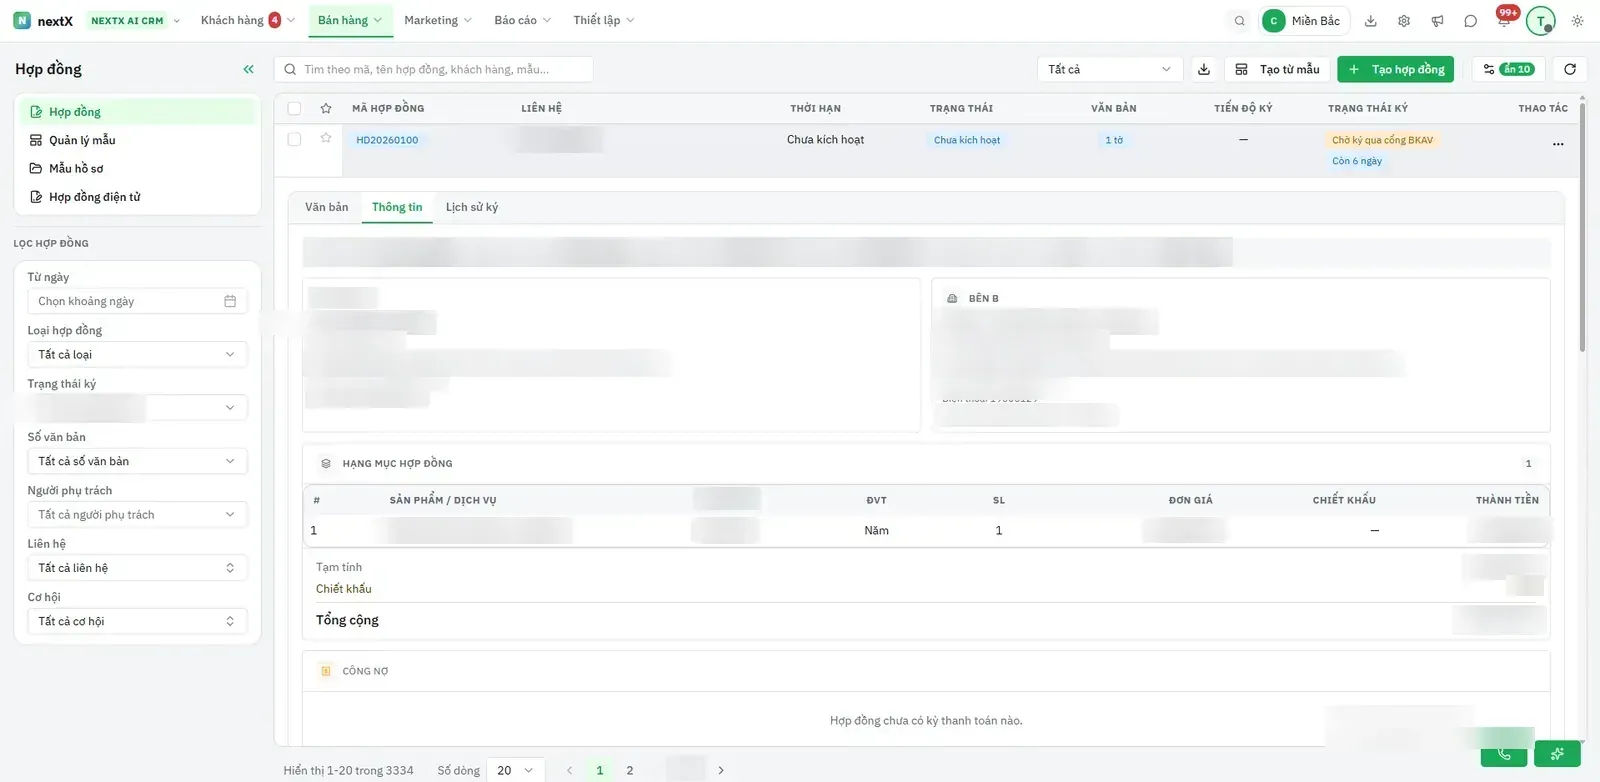Screen dimensions: 1600x782
Task: Go to next page arrow
Action: pyautogui.click(x=721, y=770)
